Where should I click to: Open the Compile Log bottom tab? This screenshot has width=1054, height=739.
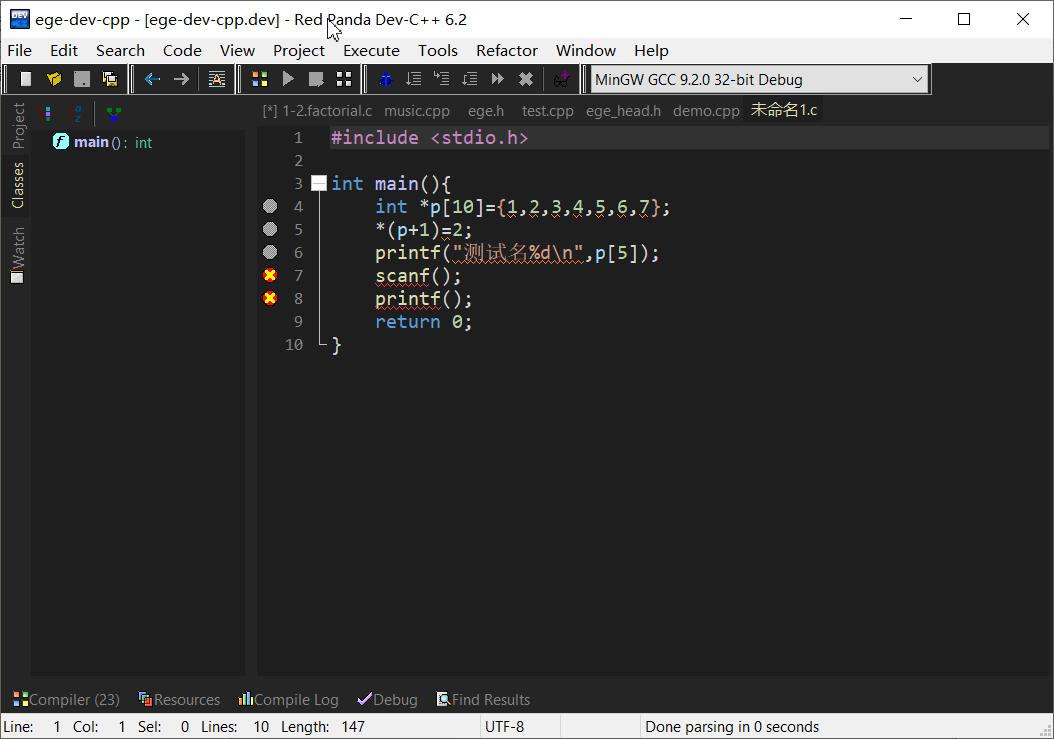(288, 699)
